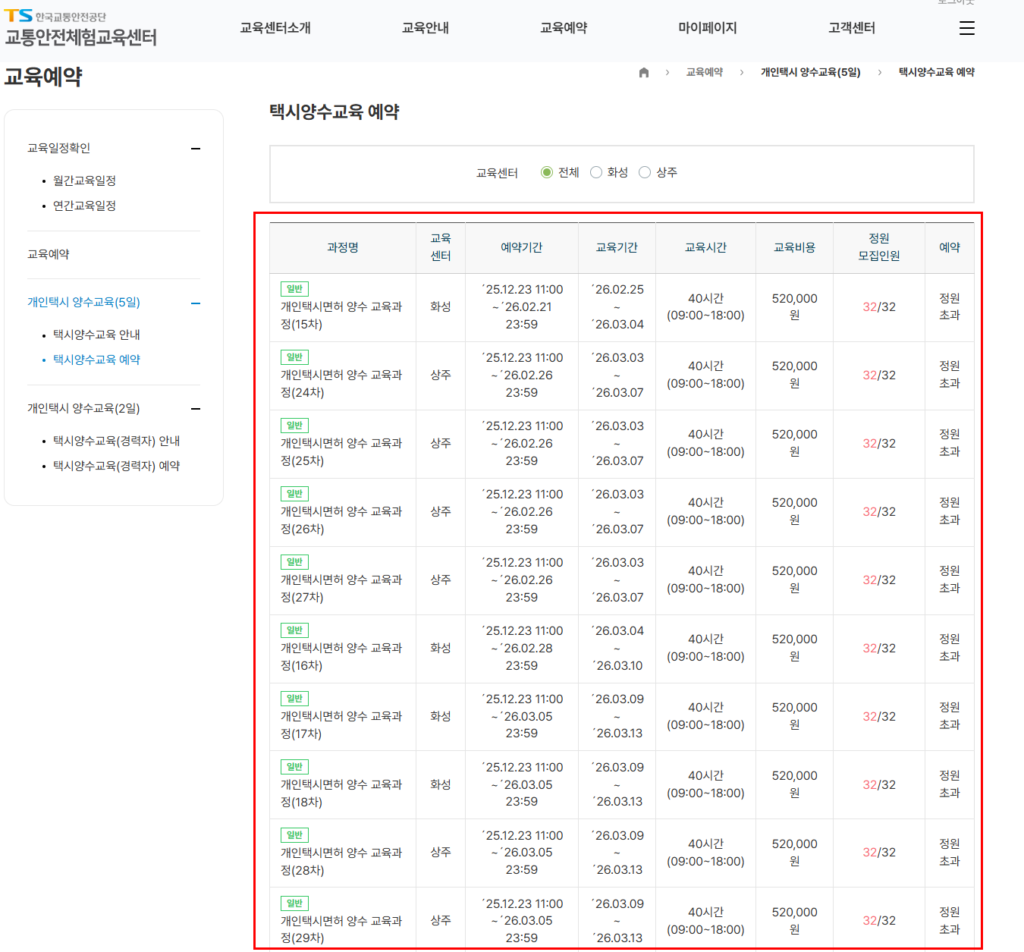Select the 화성 radio button

point(596,172)
